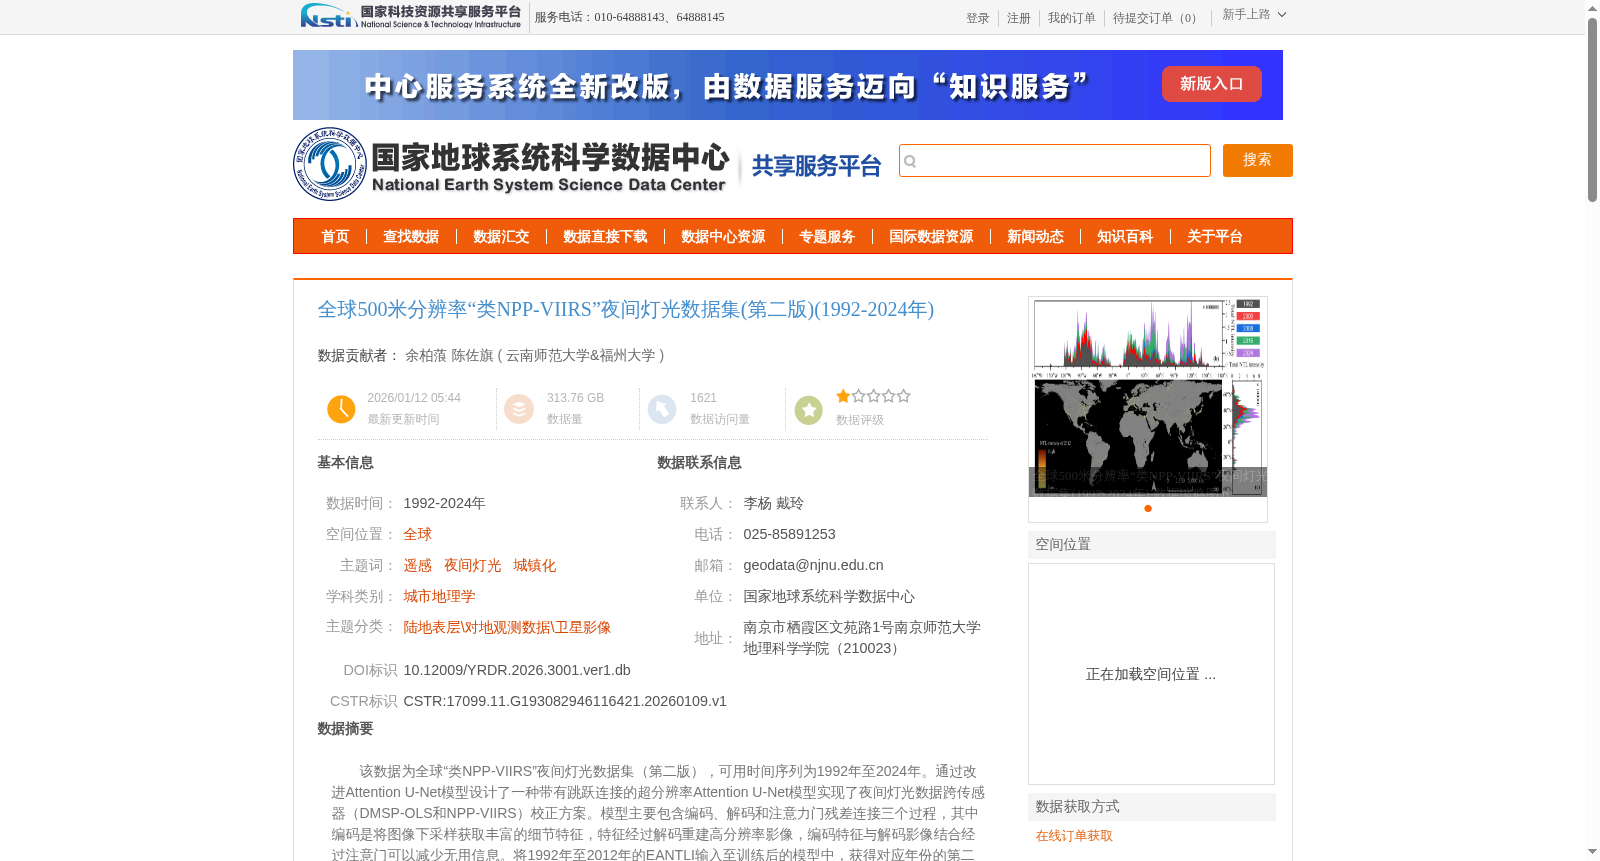This screenshot has width=1600, height=861.
Task: Click the 新版入口 button on the banner
Action: 1212,84
